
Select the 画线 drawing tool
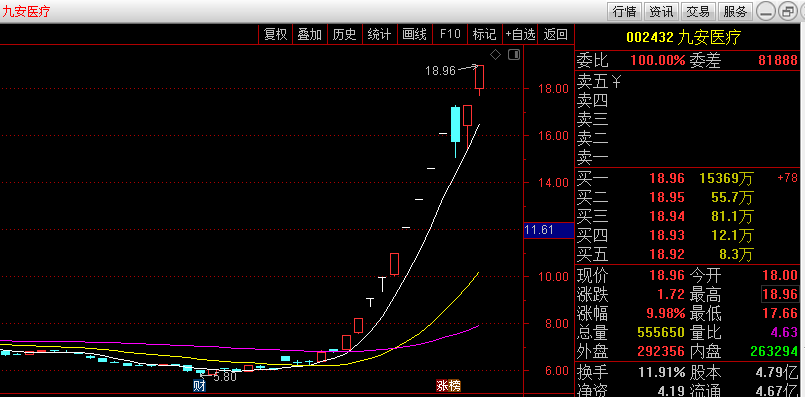(x=414, y=34)
